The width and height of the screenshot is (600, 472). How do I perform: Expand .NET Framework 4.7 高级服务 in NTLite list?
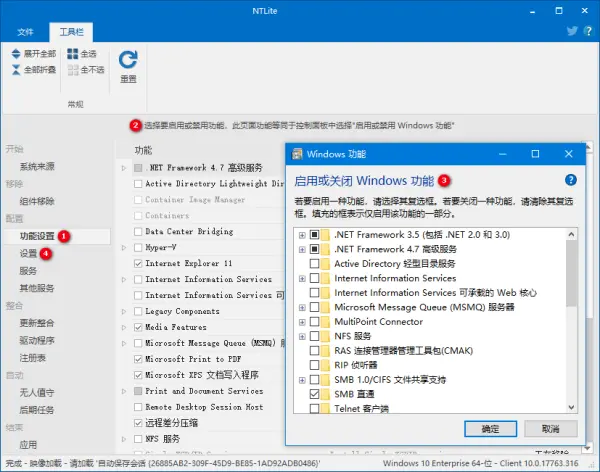(124, 168)
